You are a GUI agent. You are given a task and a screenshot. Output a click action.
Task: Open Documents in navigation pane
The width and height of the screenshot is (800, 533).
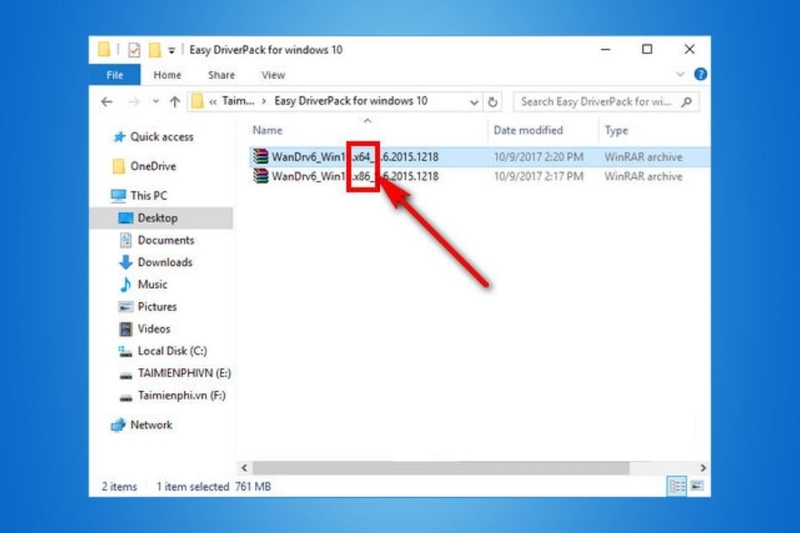pos(166,240)
